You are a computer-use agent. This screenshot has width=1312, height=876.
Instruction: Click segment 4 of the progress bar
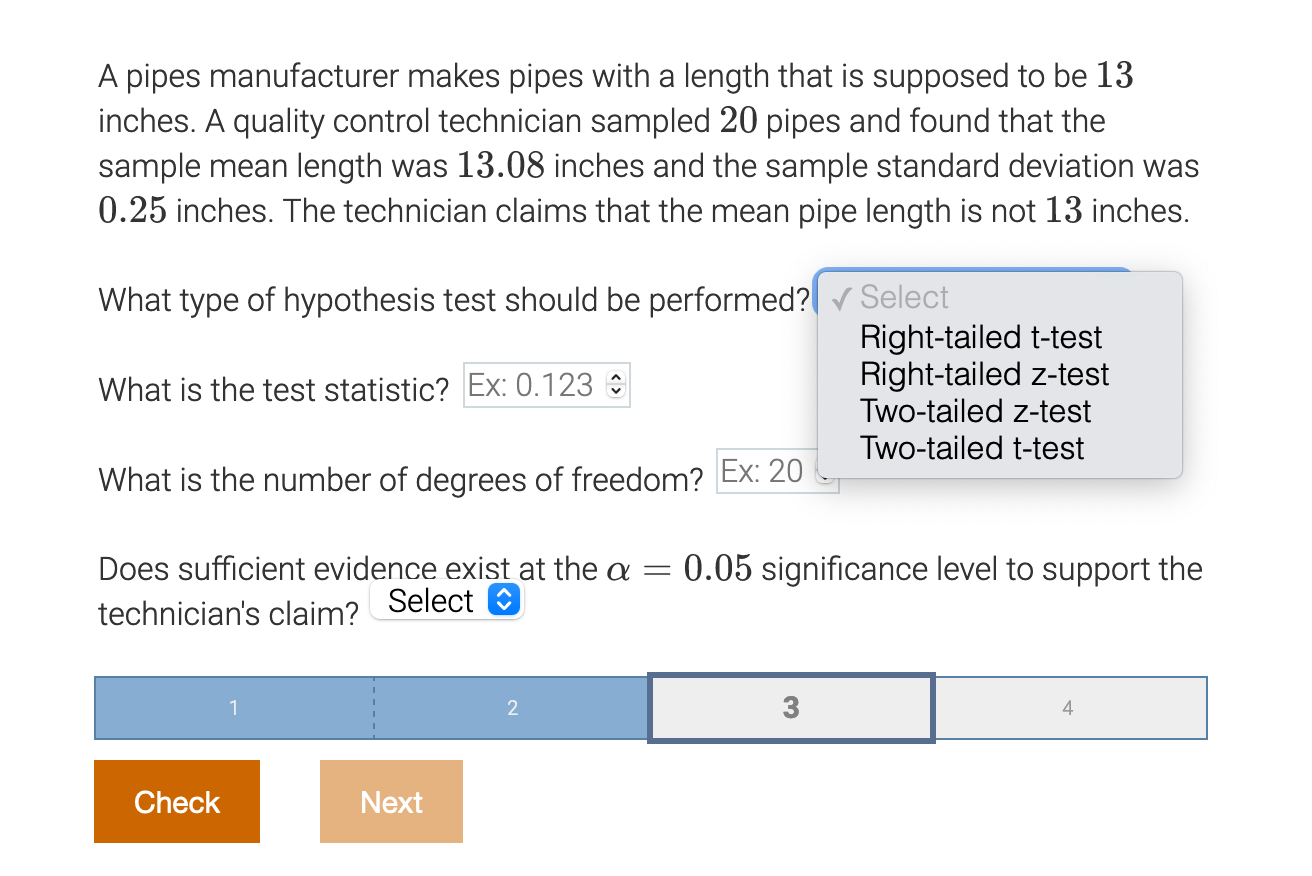[1069, 708]
